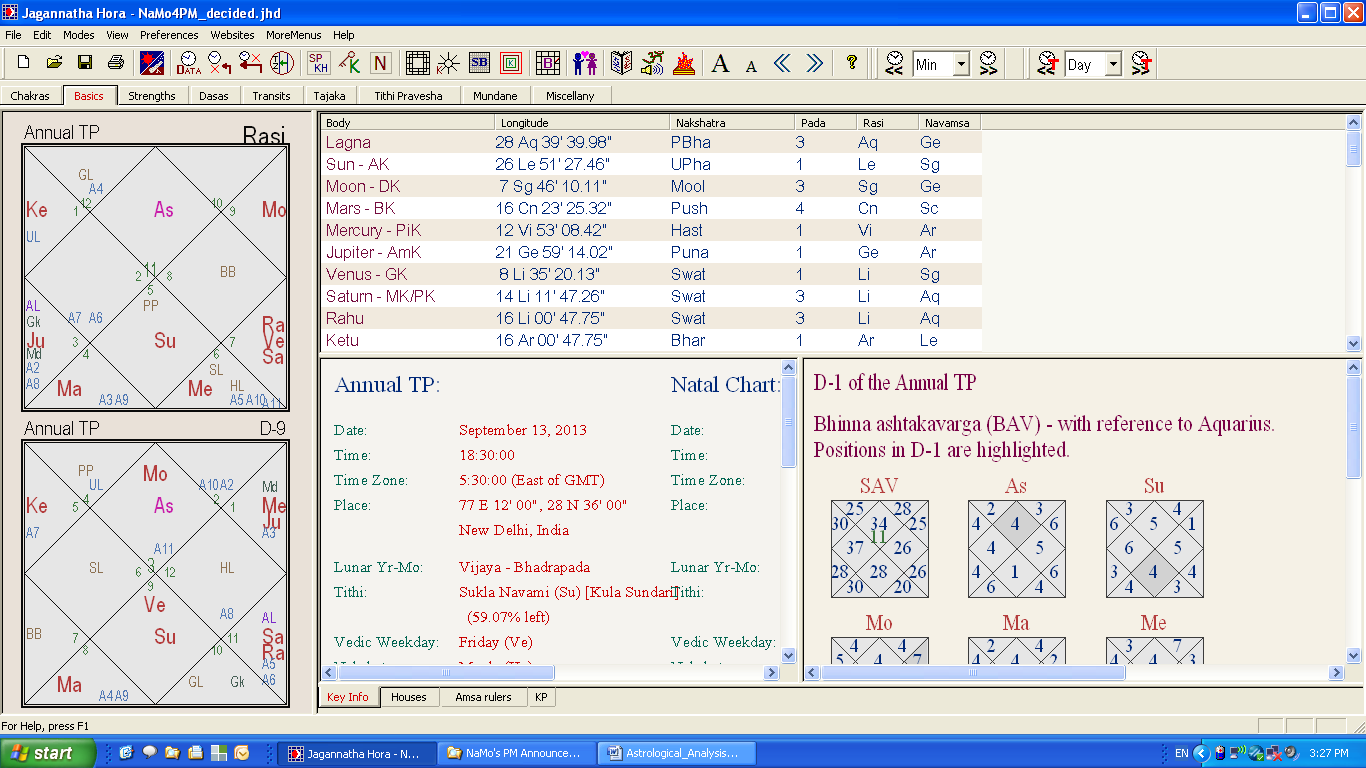Open the couple compatibility icon

coord(585,63)
